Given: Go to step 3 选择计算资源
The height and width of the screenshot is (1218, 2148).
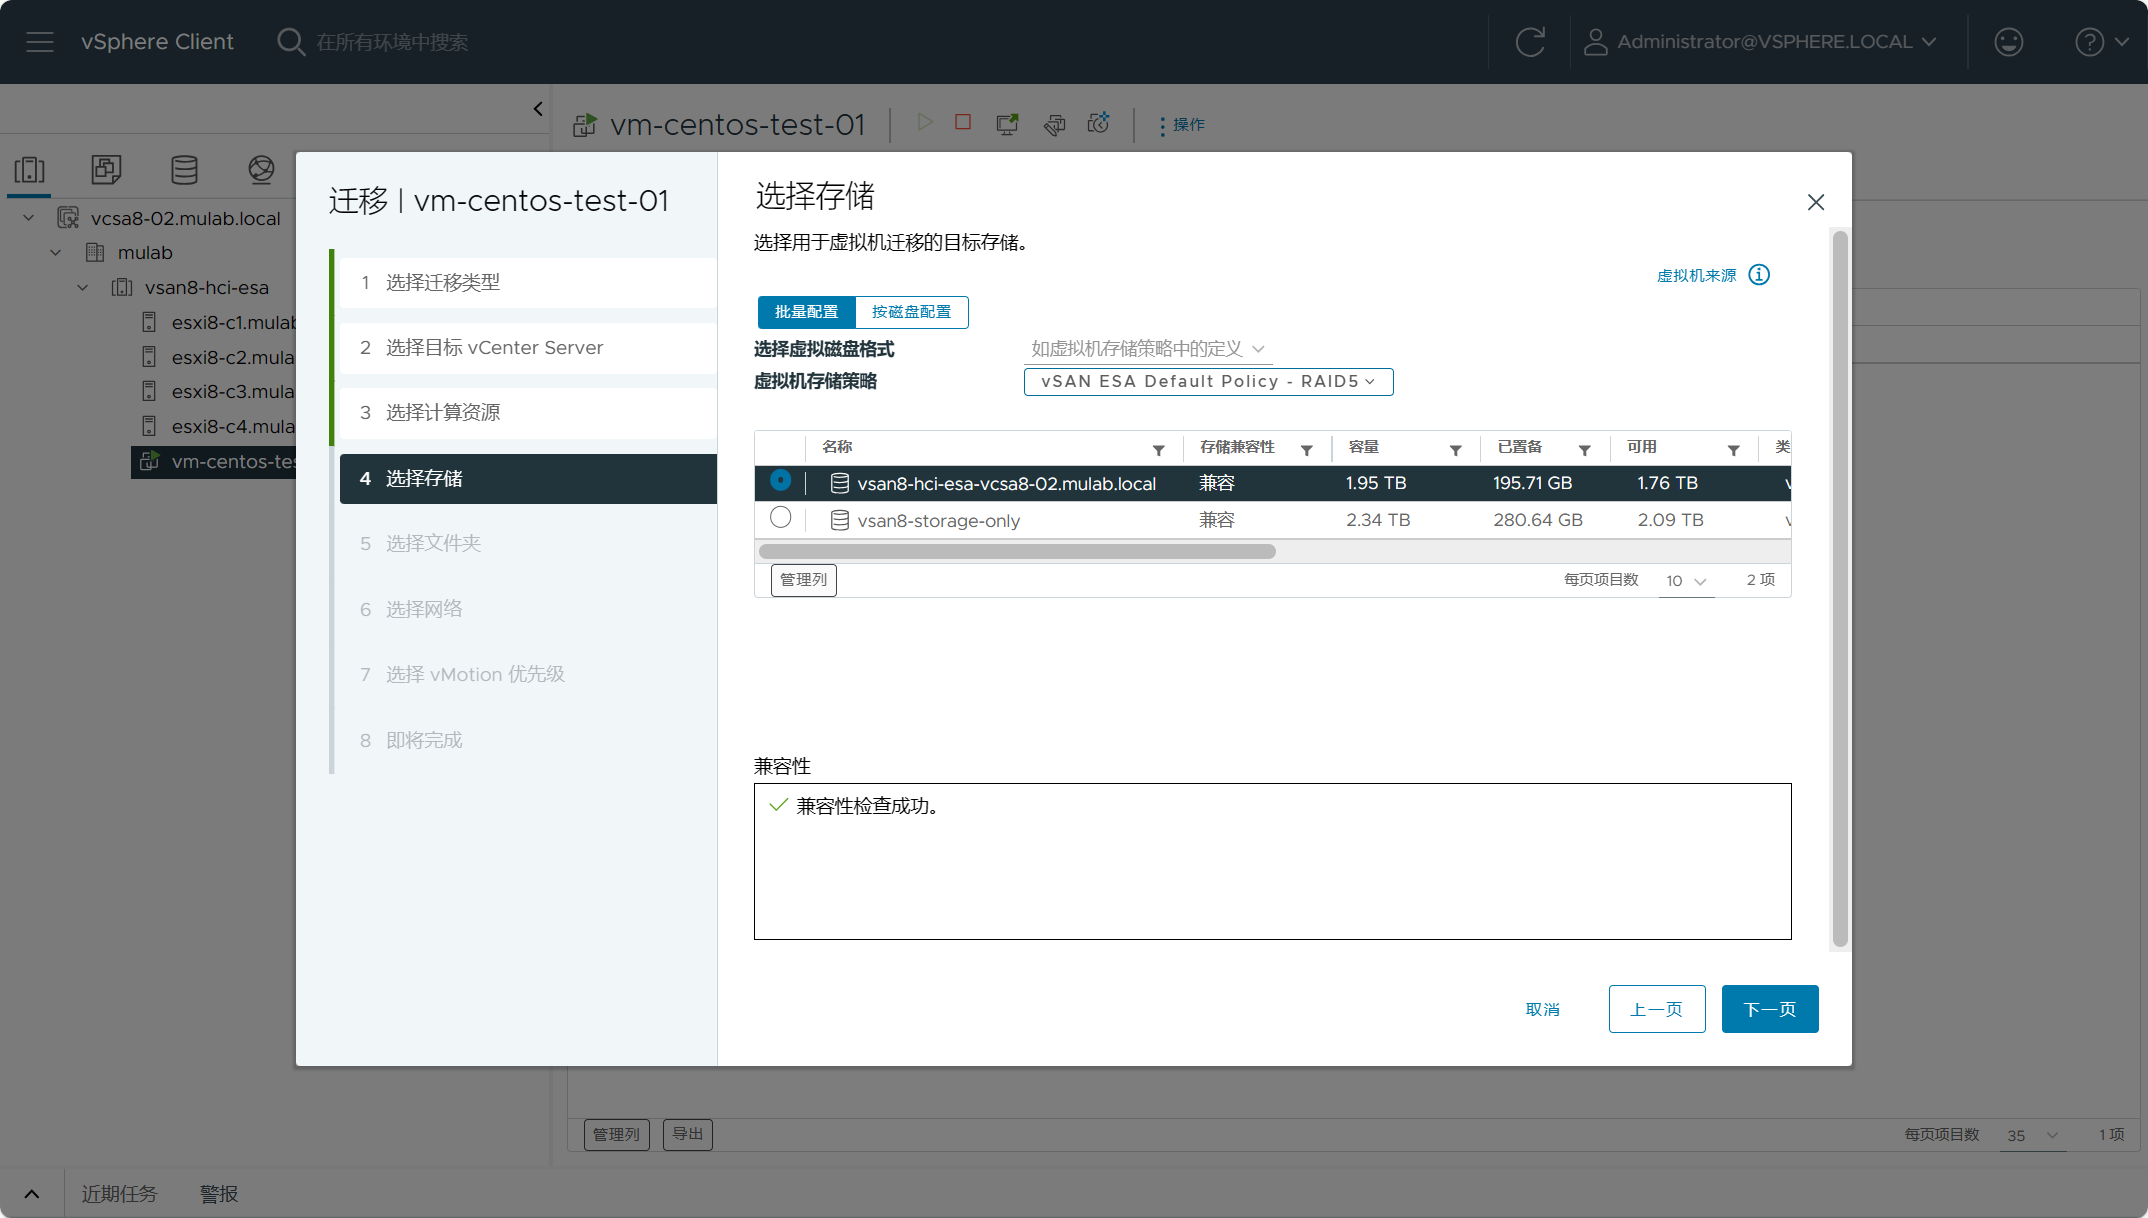Looking at the screenshot, I should coord(528,413).
